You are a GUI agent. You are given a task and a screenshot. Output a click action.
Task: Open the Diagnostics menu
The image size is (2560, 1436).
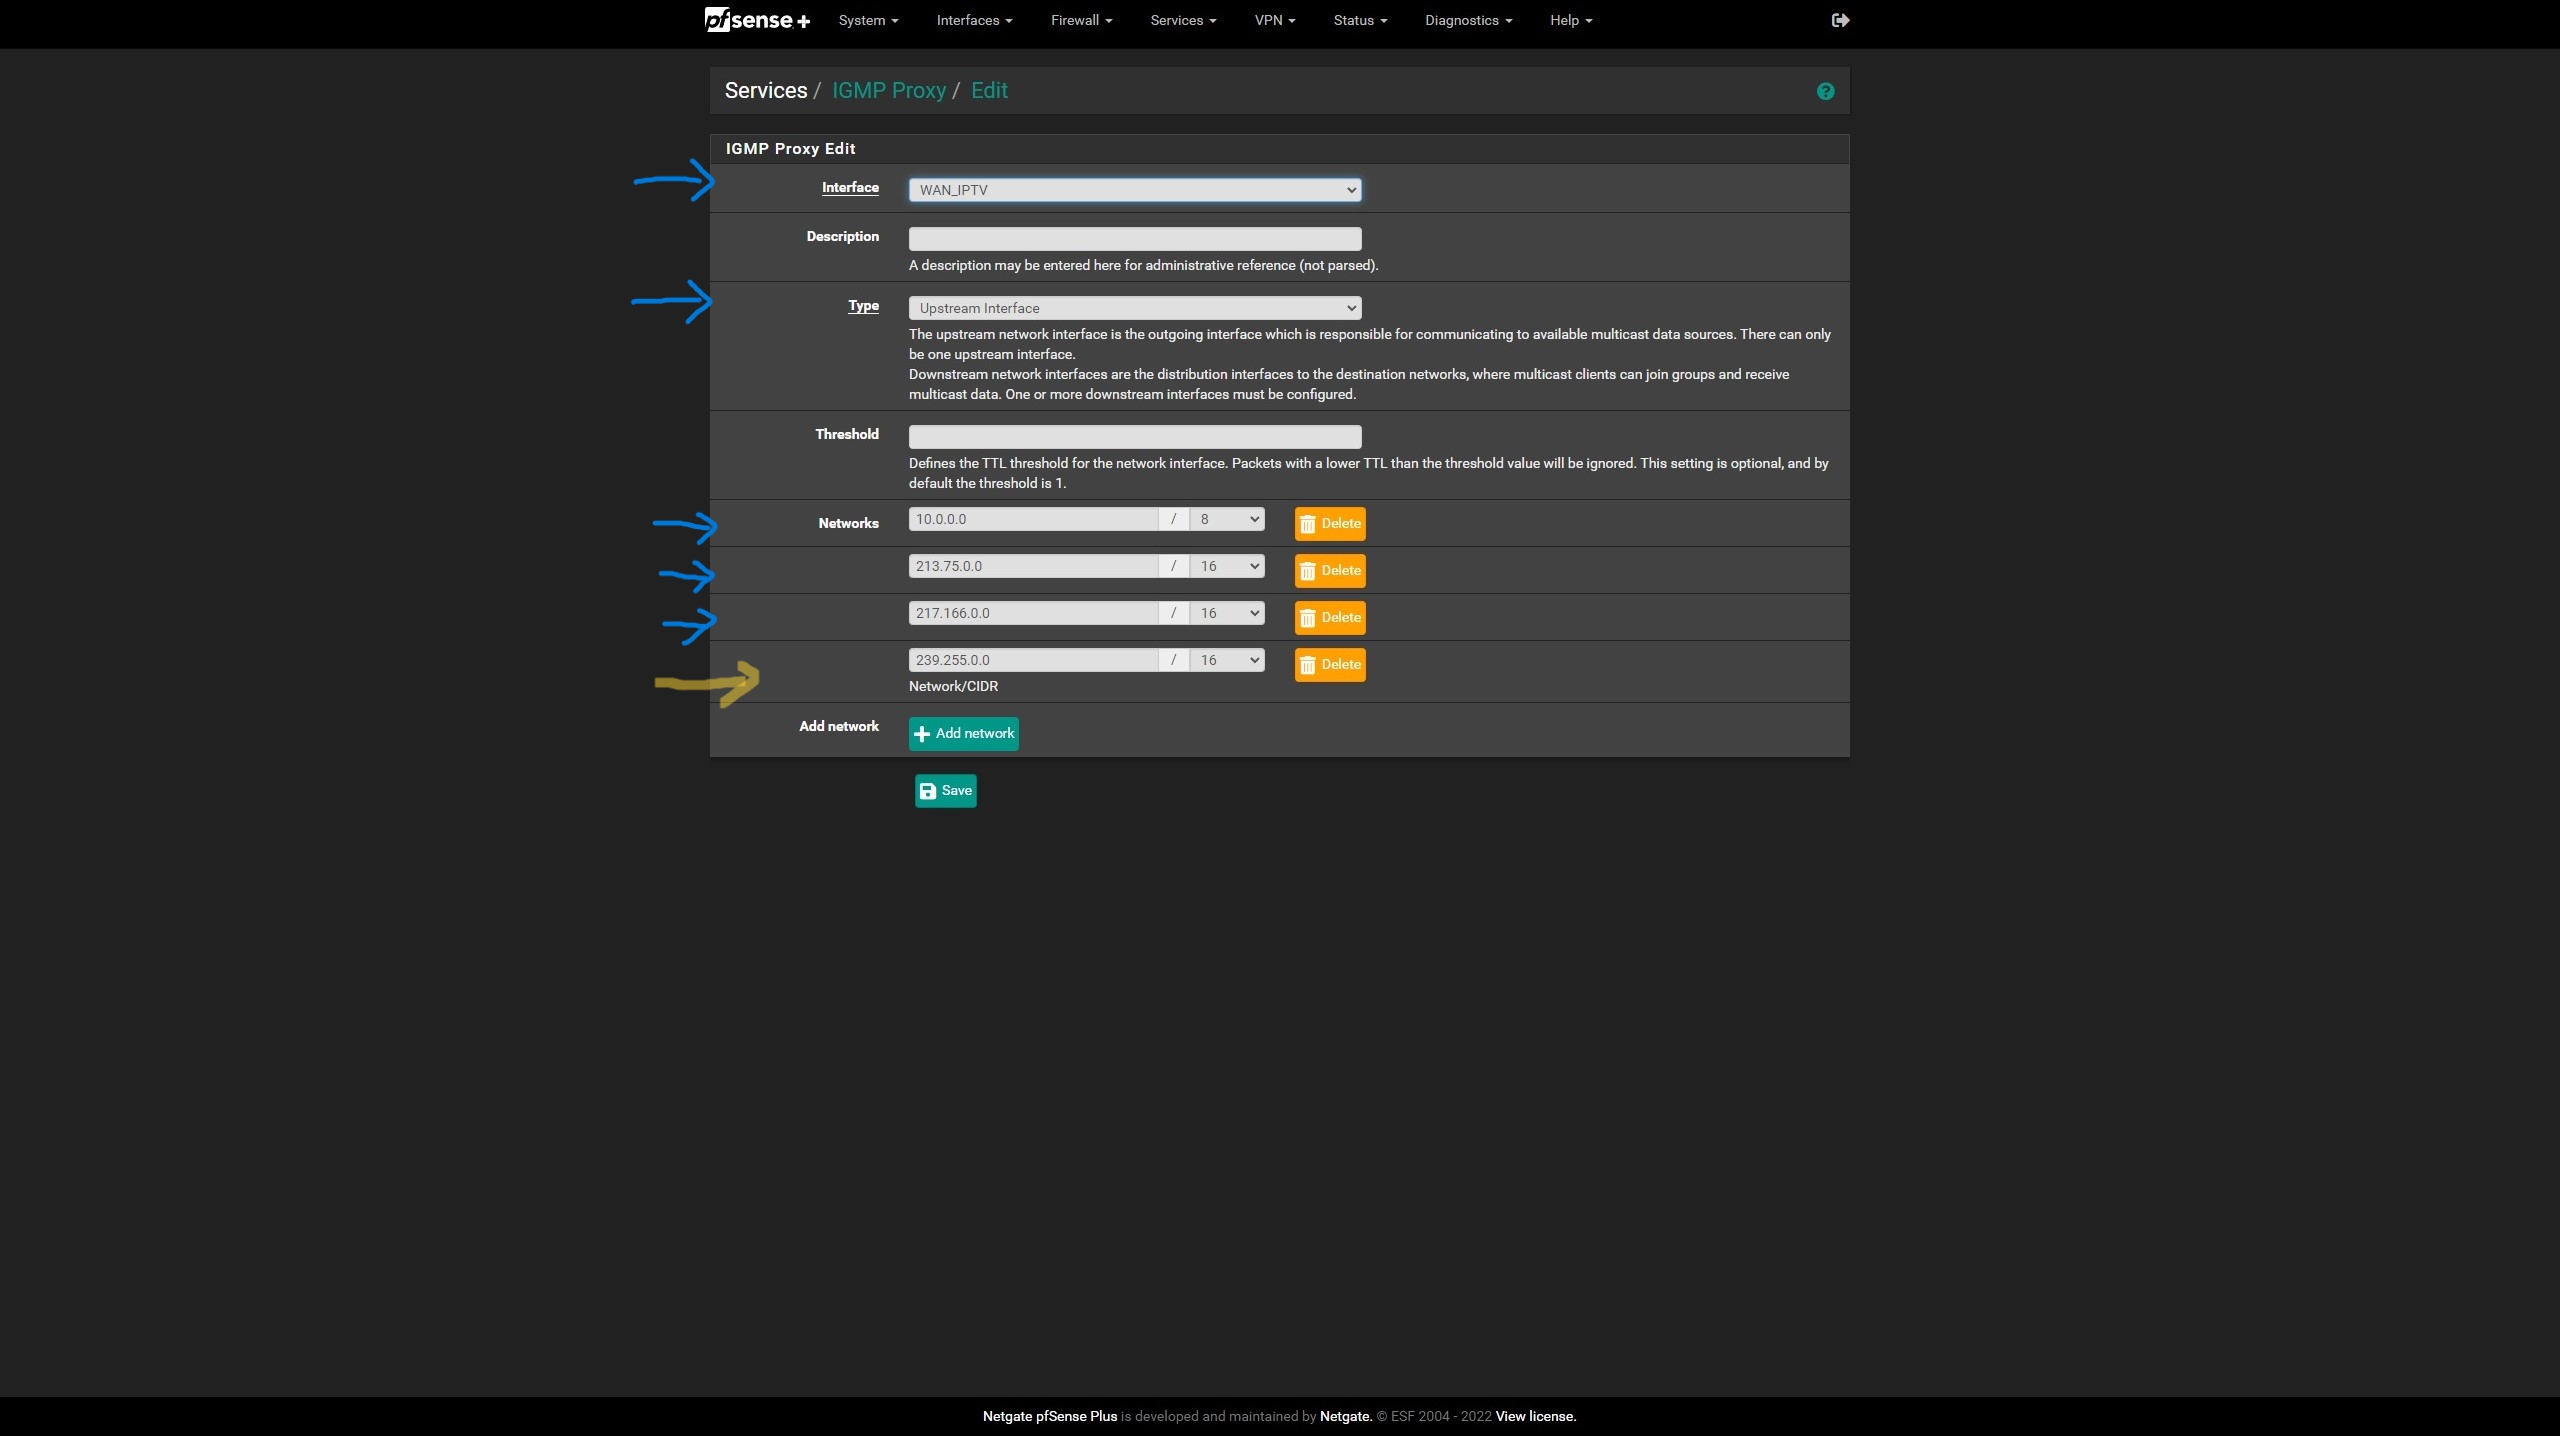click(x=1467, y=20)
